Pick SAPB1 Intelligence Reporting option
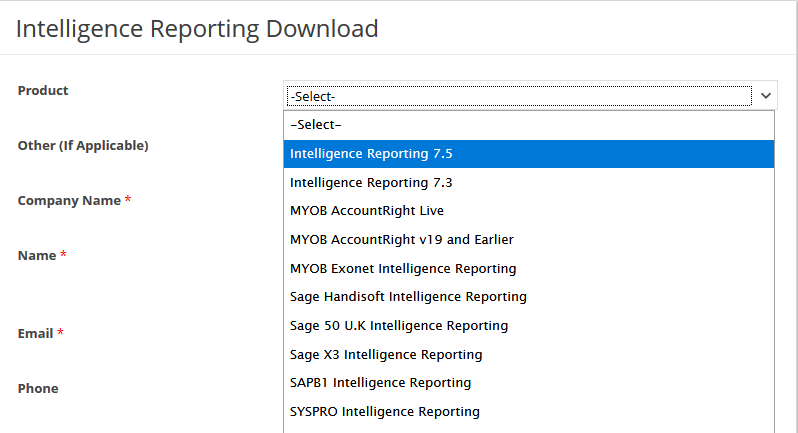Viewport: 798px width, 433px height. (x=529, y=383)
